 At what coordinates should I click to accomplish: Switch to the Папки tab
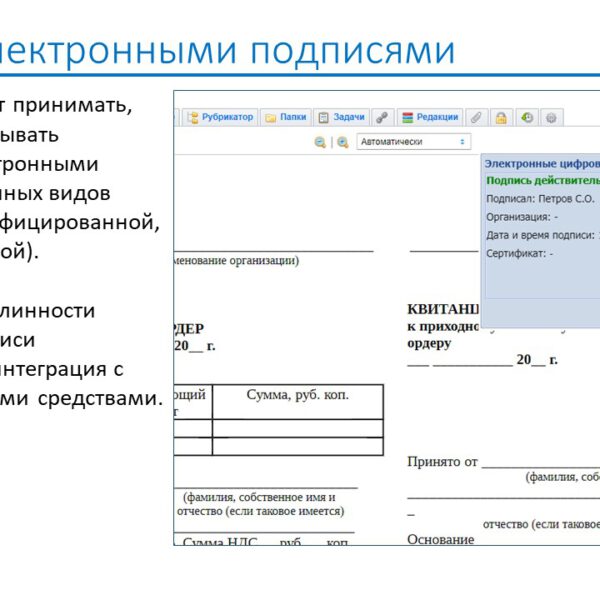pos(286,117)
